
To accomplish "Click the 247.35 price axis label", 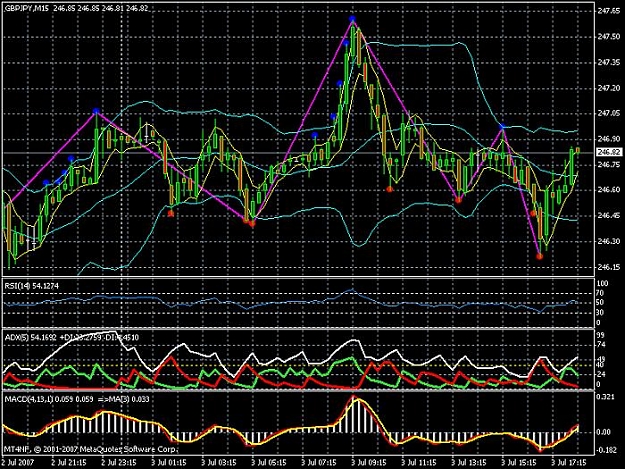I will tap(609, 63).
